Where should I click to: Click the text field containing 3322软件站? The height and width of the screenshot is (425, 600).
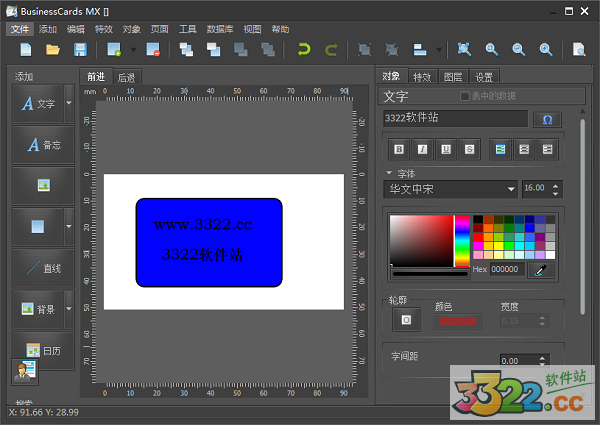point(455,118)
